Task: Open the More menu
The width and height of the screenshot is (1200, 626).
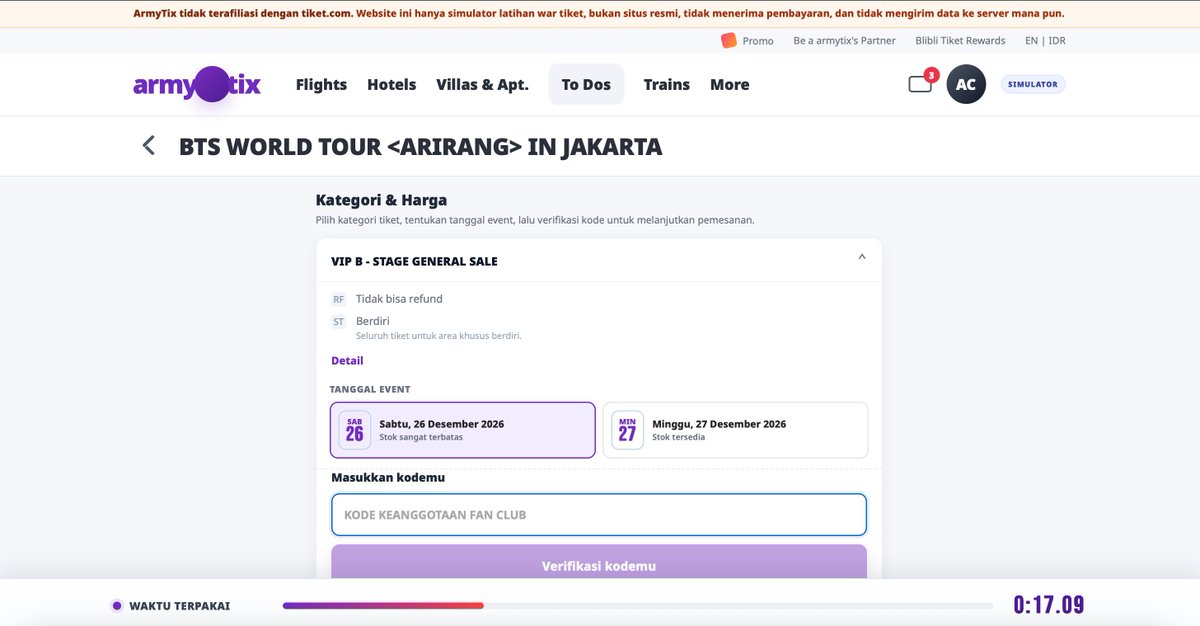Action: [x=730, y=85]
